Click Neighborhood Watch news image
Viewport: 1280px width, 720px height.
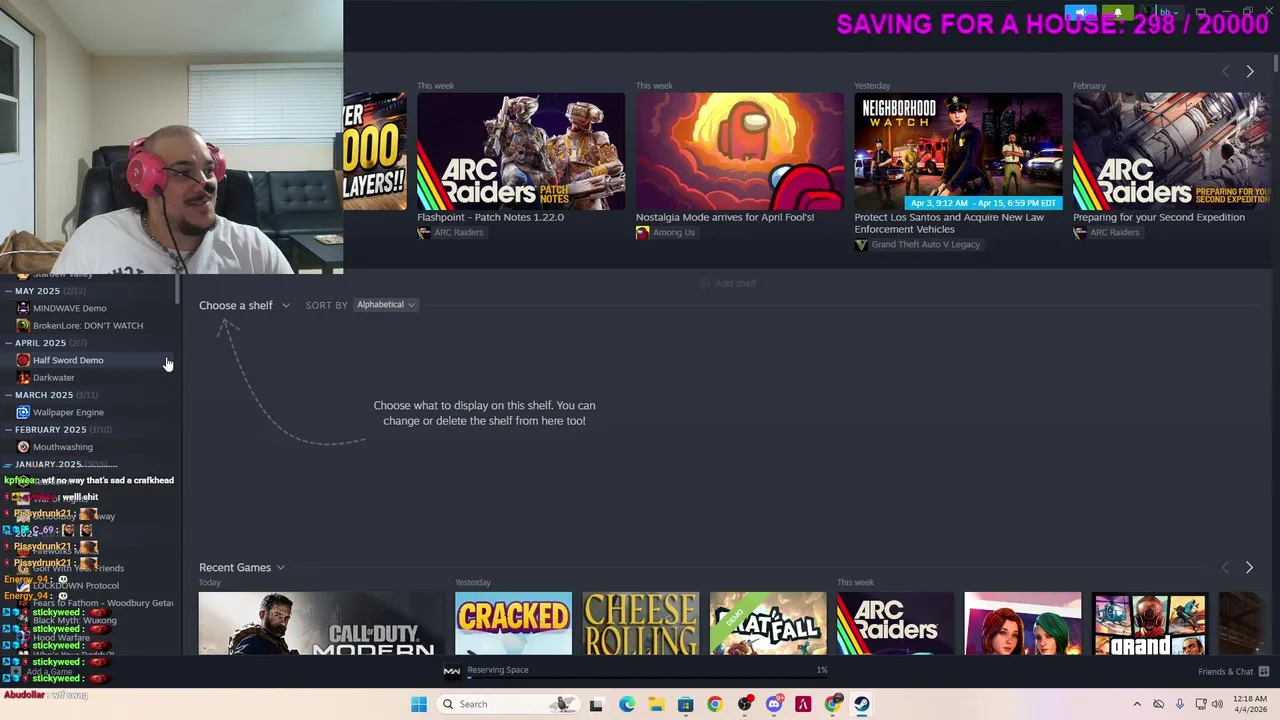pos(958,151)
